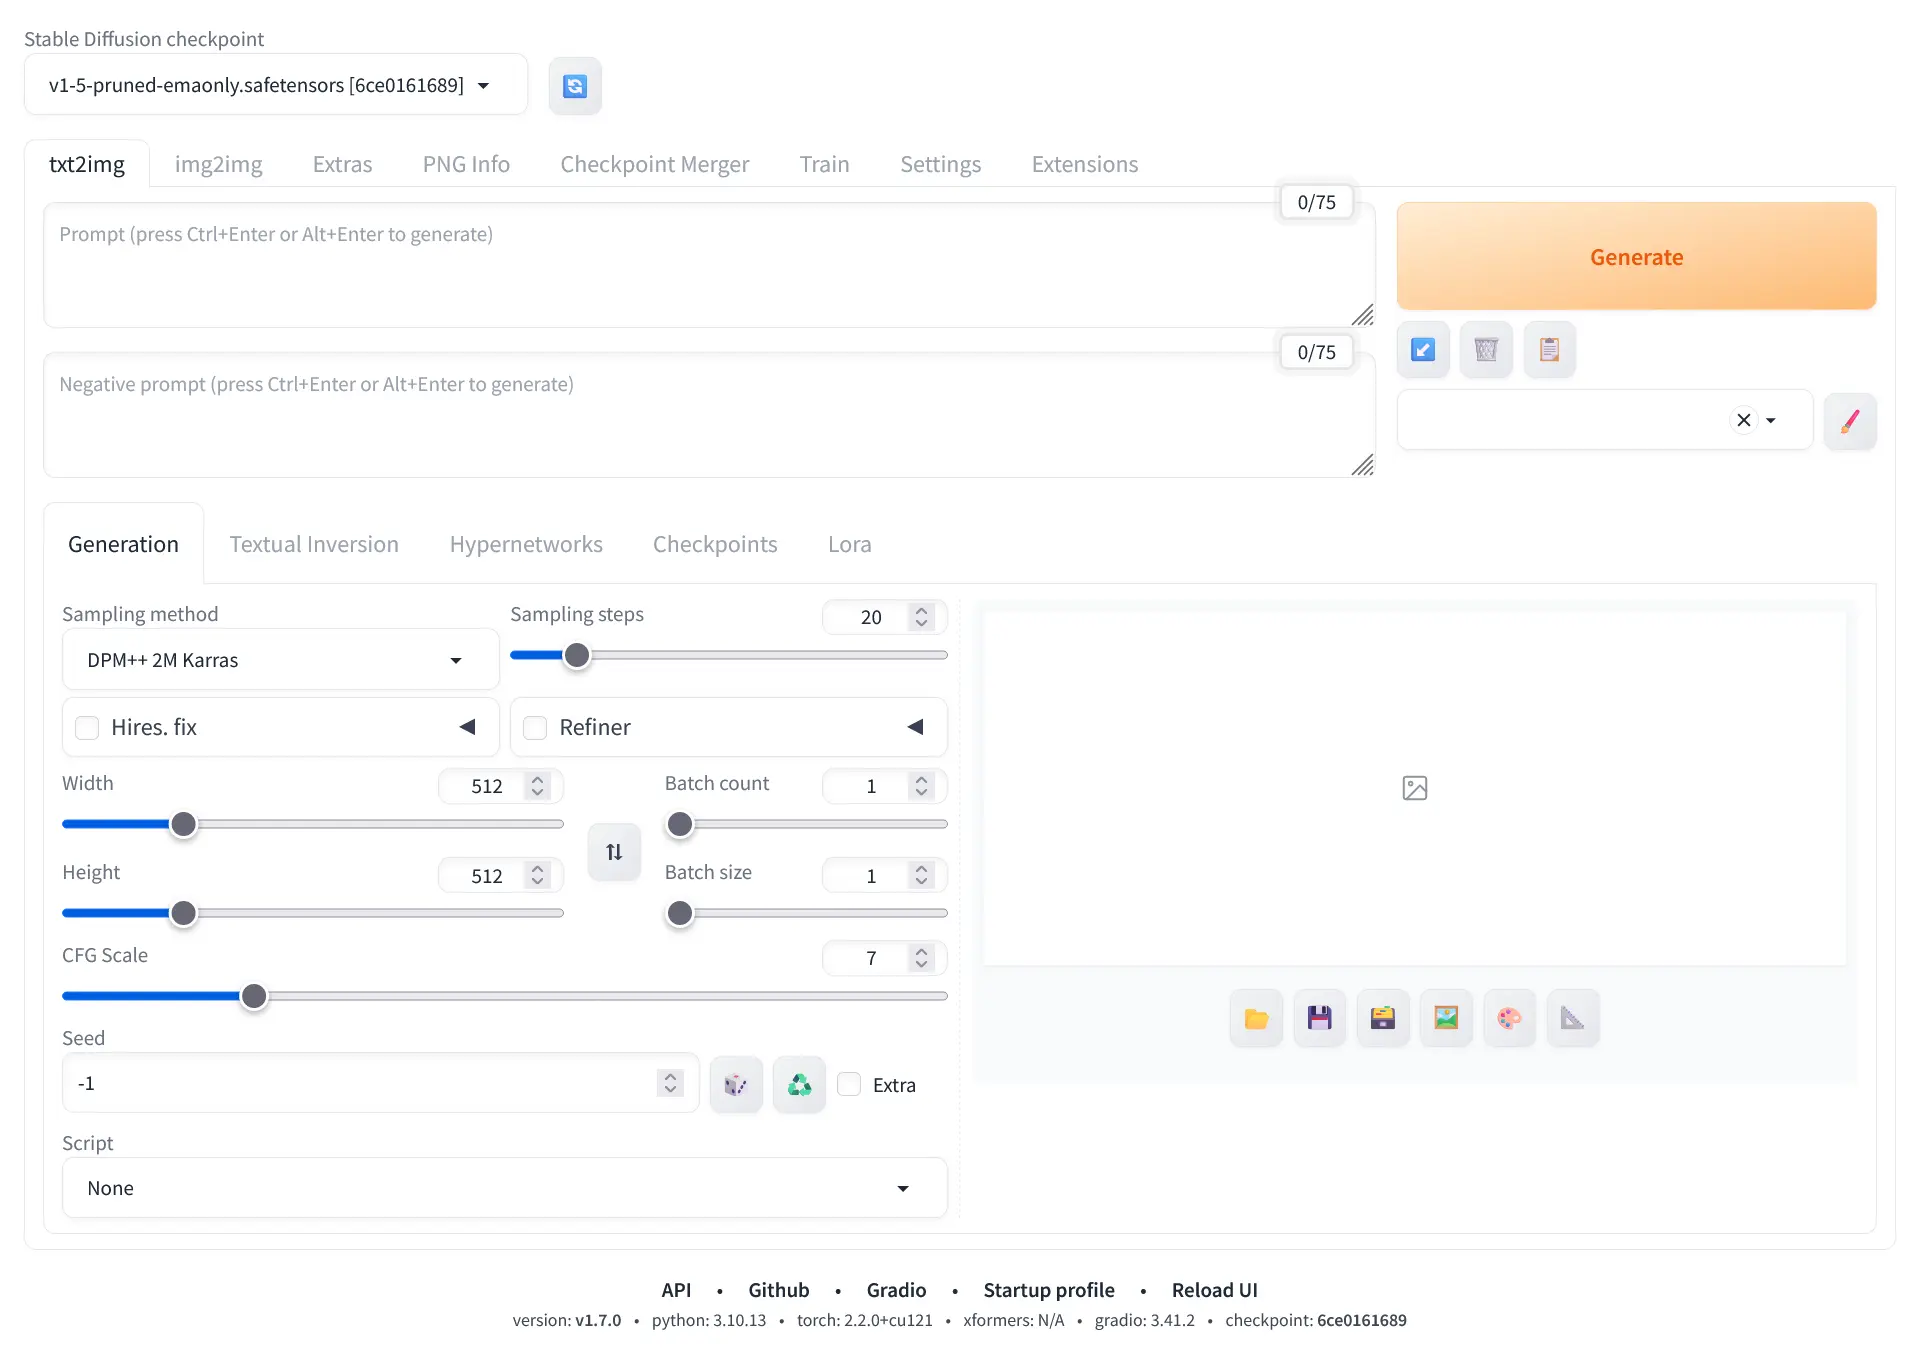Image resolution: width=1920 pixels, height=1363 pixels.
Task: Click the read generation parameters arrow icon
Action: tap(1423, 350)
